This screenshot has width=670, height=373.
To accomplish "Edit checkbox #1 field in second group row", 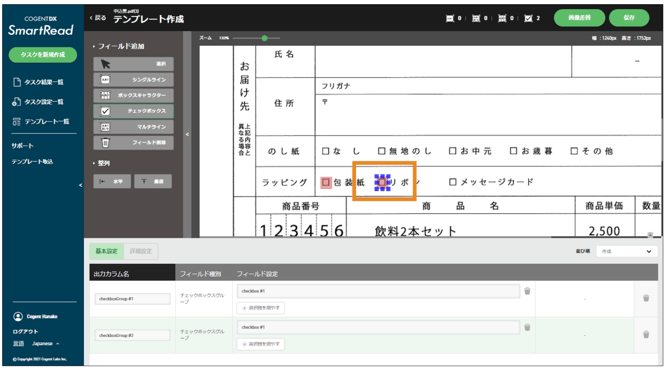I will click(x=378, y=327).
